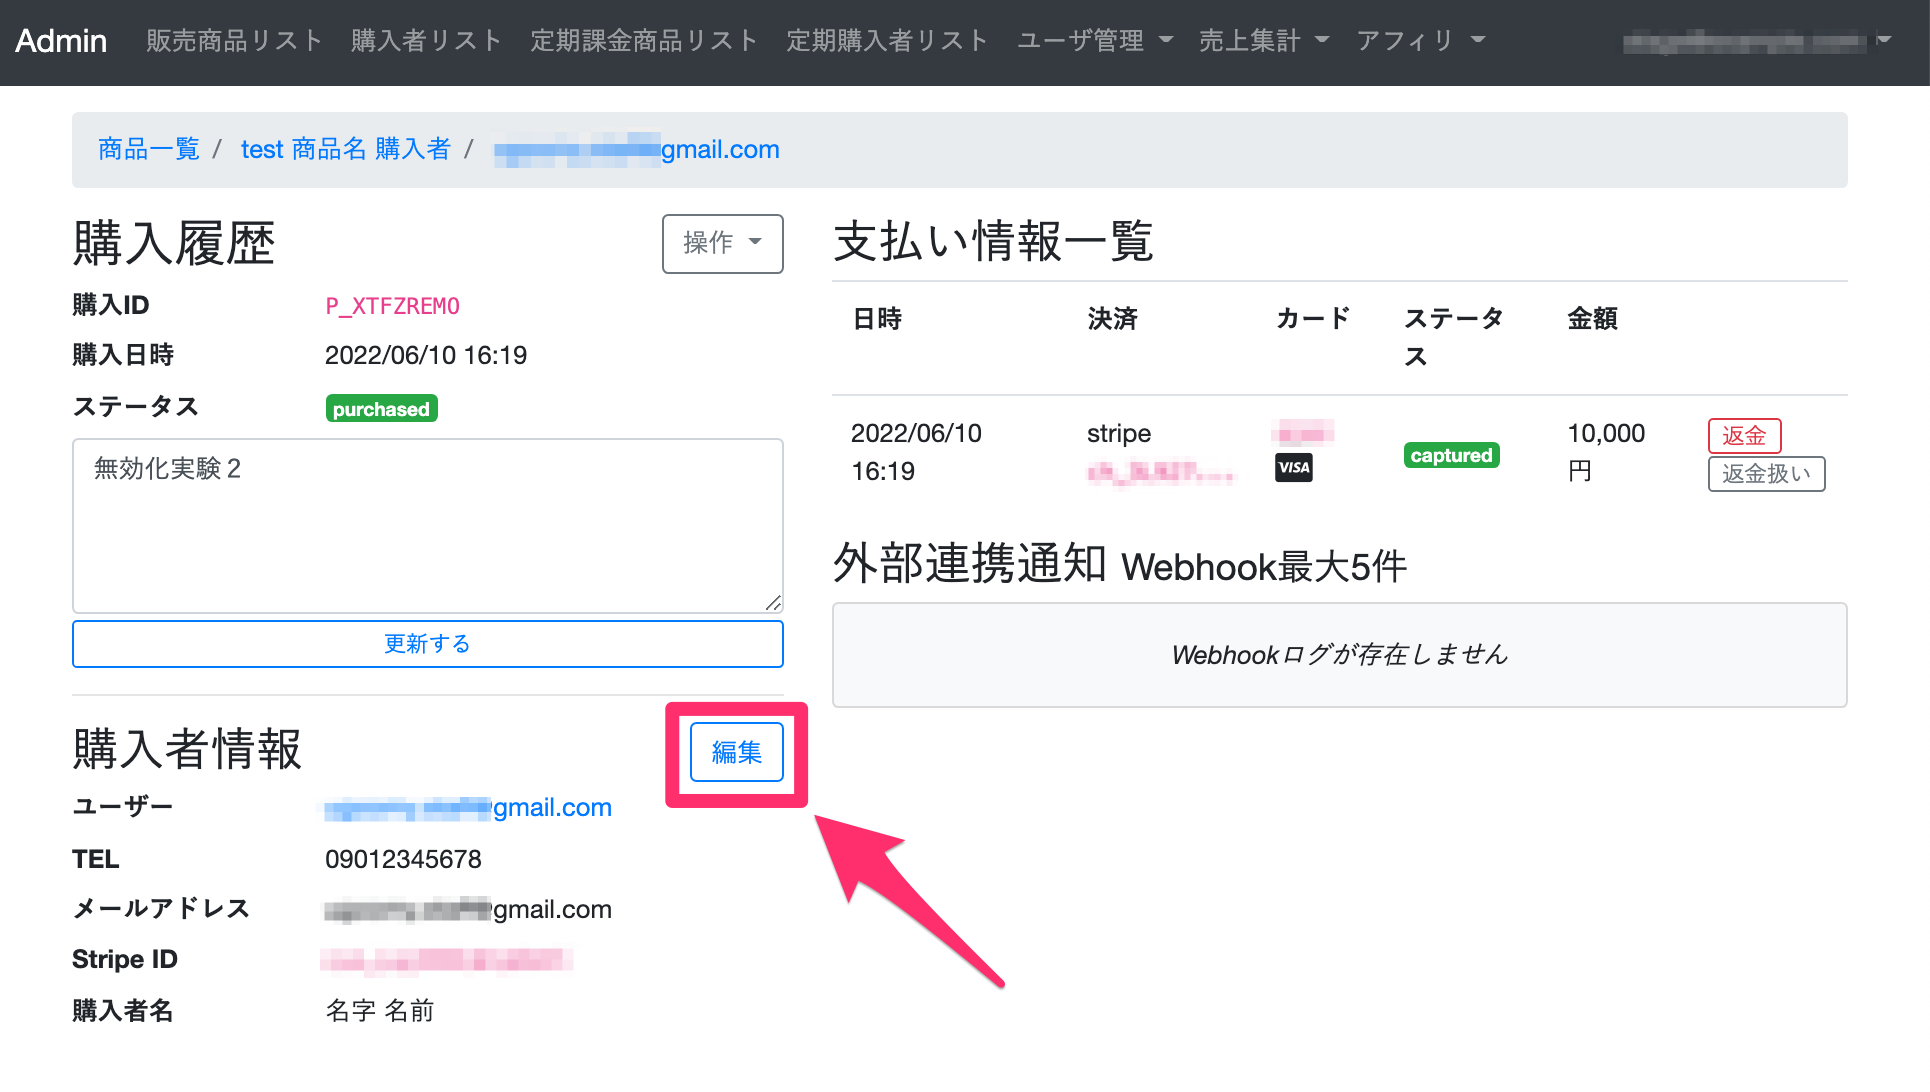Click the 編集 button for buyer info
Image resolution: width=1930 pixels, height=1092 pixels.
coord(736,752)
